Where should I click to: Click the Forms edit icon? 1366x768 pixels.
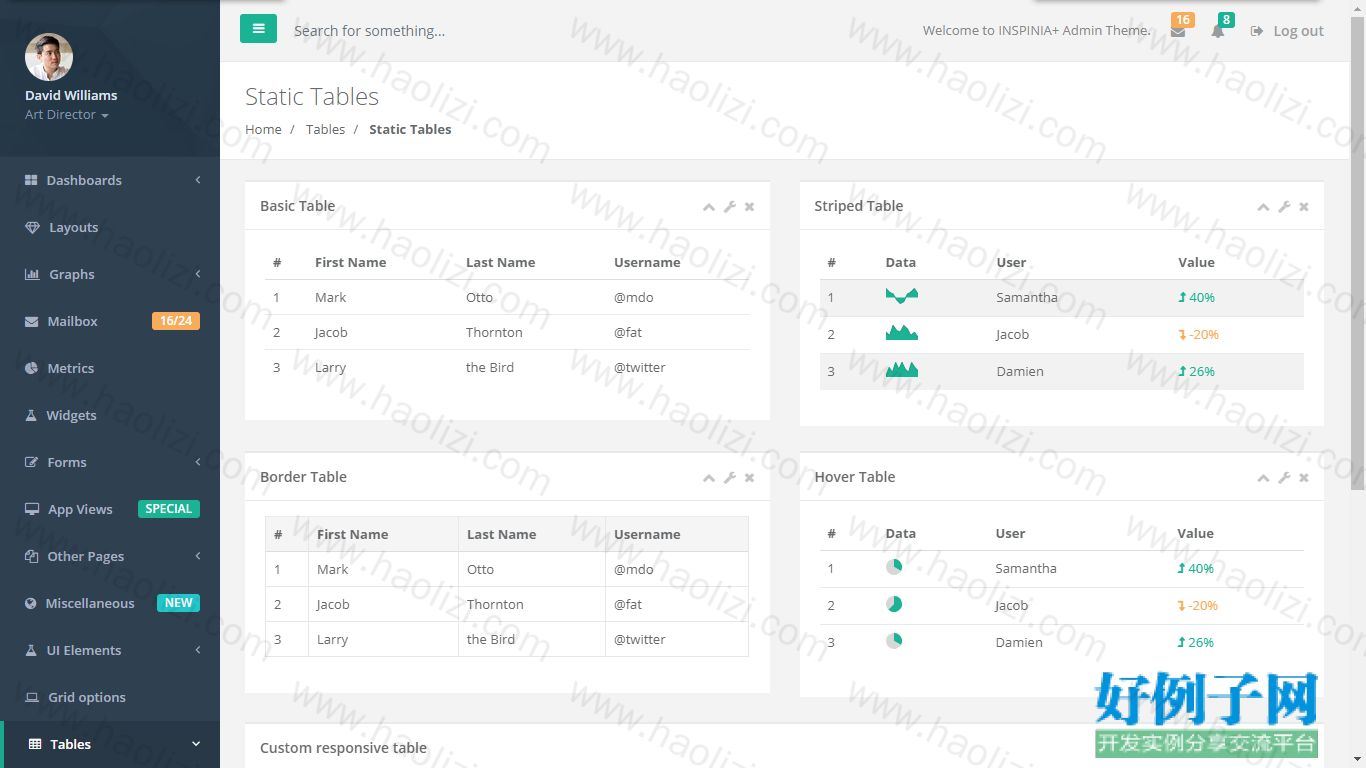[x=31, y=462]
